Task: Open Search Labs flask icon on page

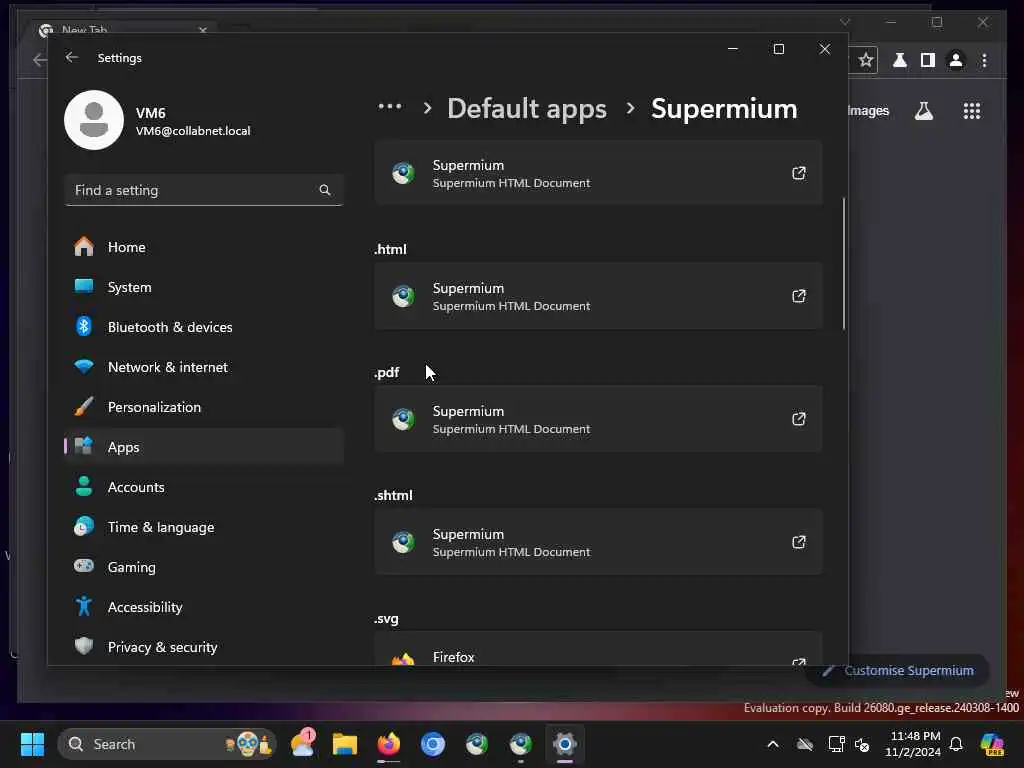Action: click(923, 111)
